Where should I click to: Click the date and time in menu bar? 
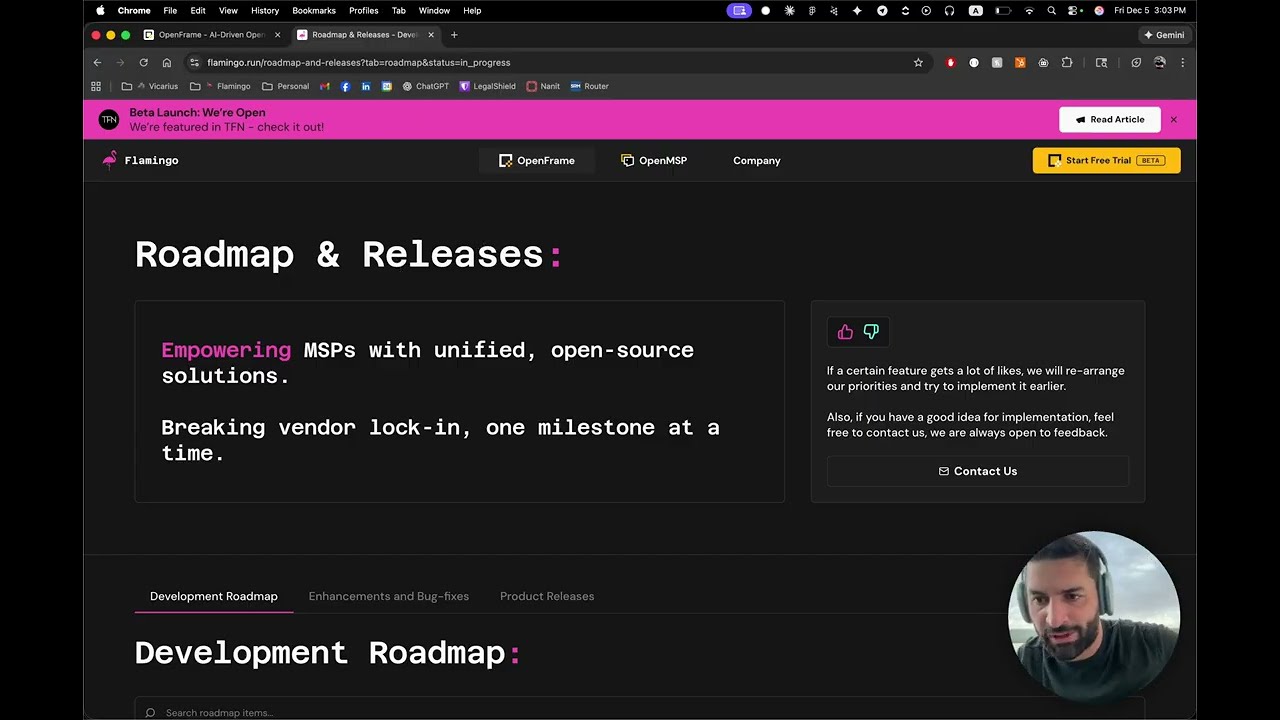[1150, 10]
